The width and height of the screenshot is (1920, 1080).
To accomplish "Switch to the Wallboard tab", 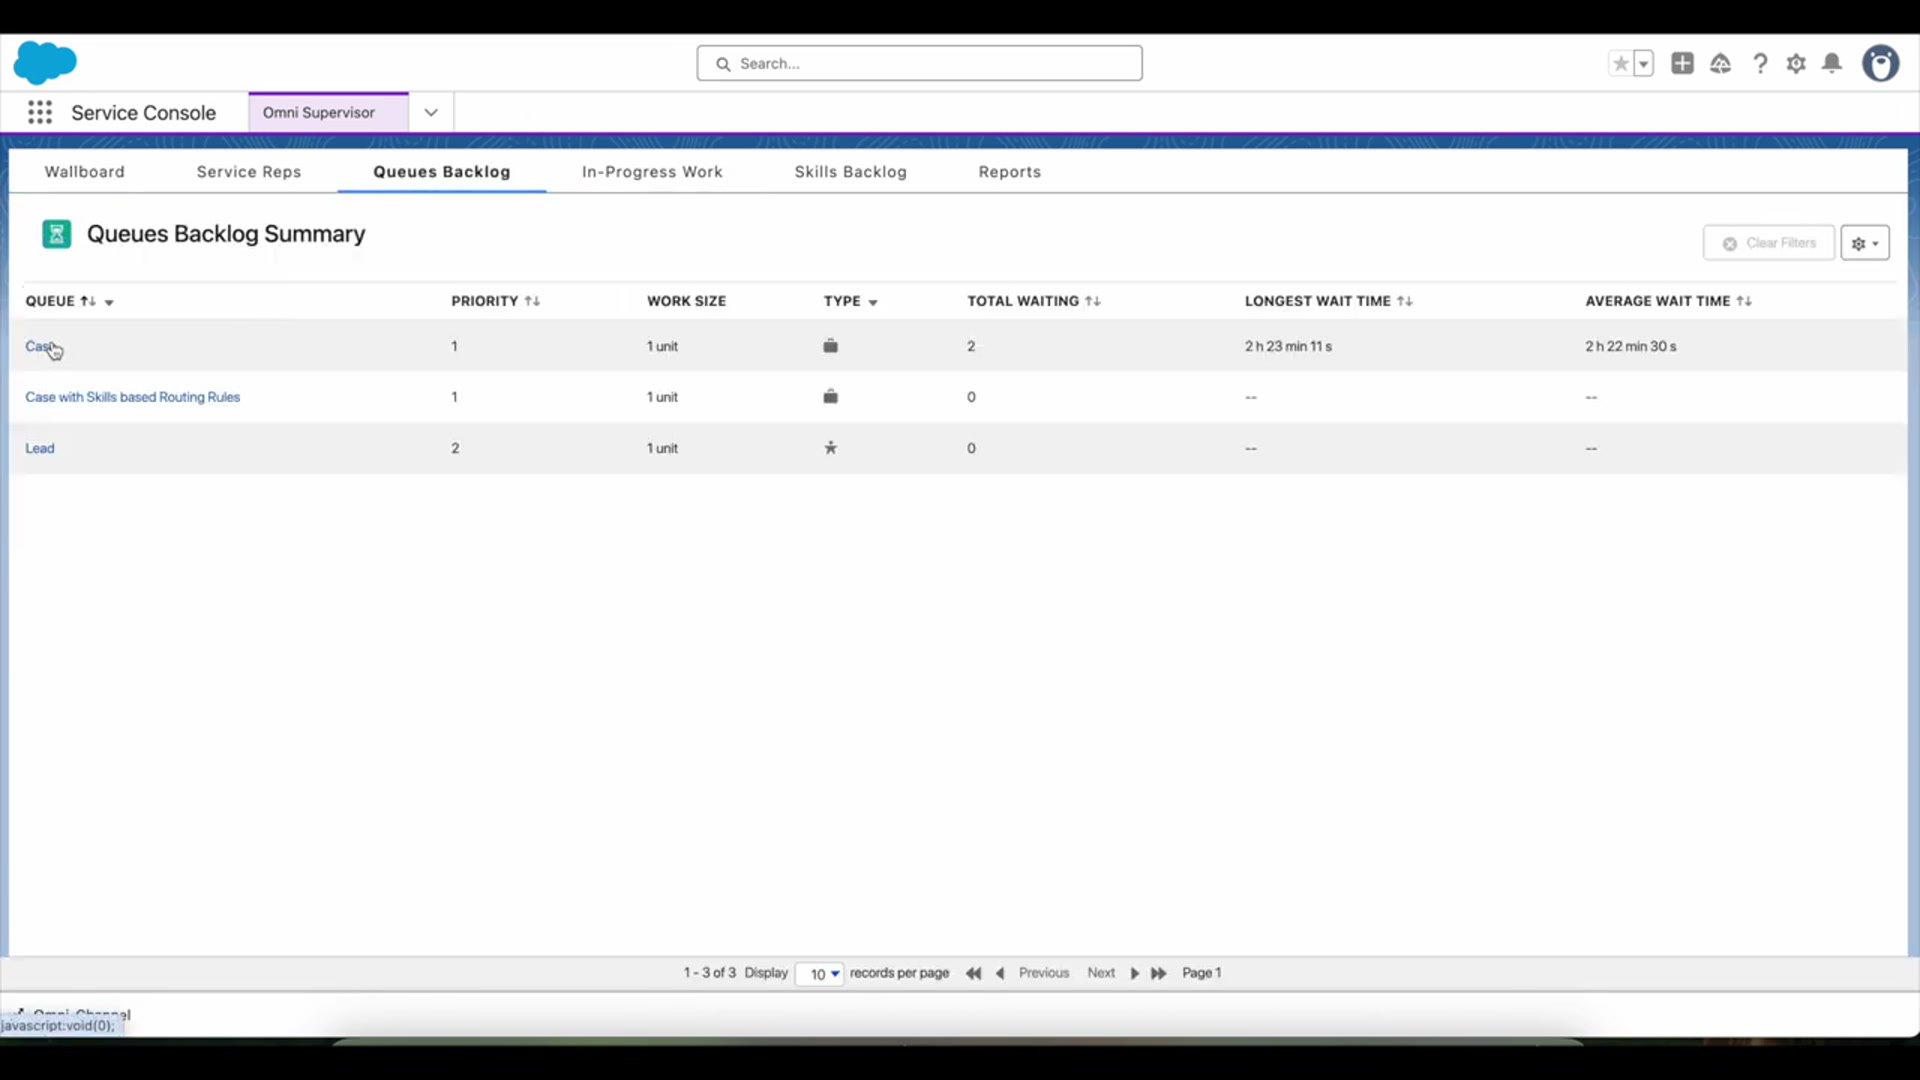I will click(85, 172).
